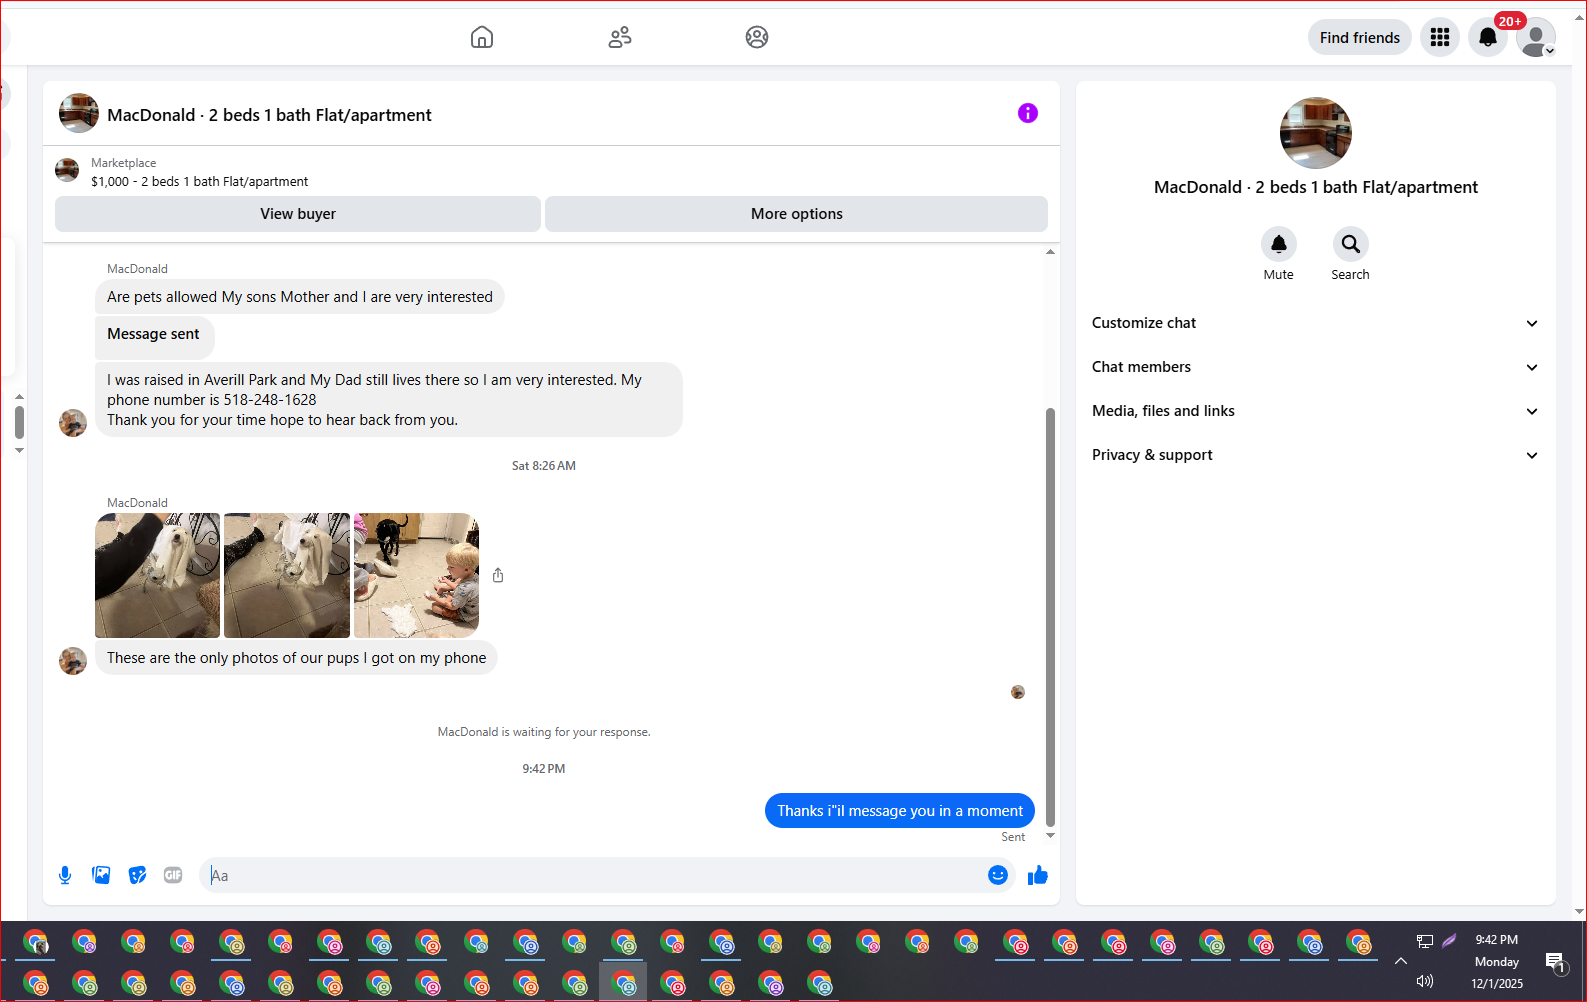Open the account profile avatar menu

pos(1536,38)
